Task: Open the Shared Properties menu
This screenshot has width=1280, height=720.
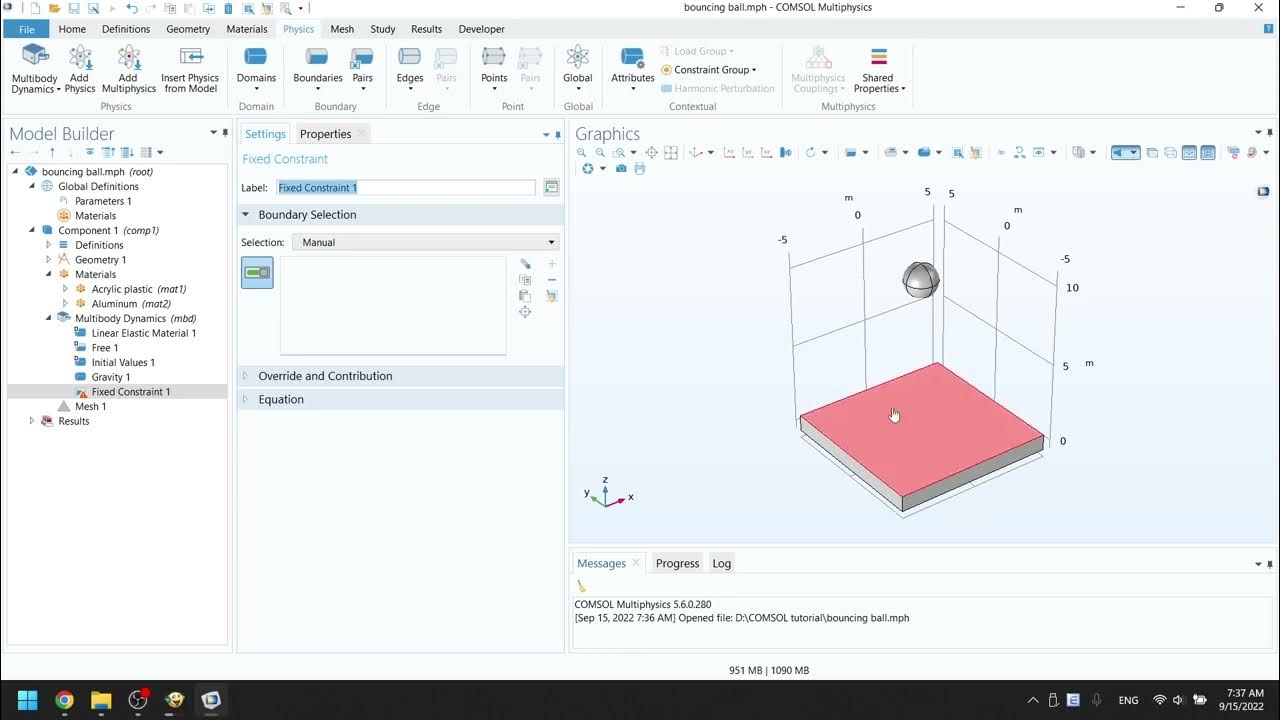Action: point(878,70)
